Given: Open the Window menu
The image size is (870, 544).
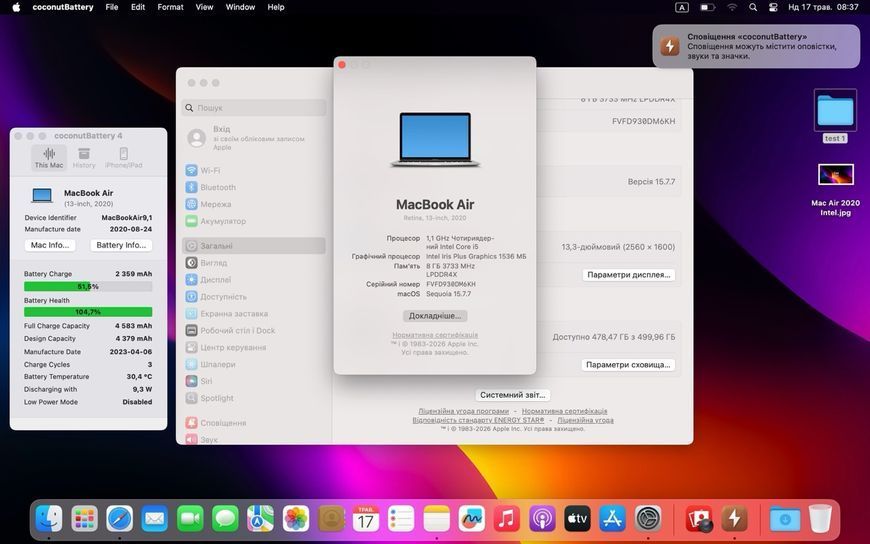Looking at the screenshot, I should tap(240, 7).
